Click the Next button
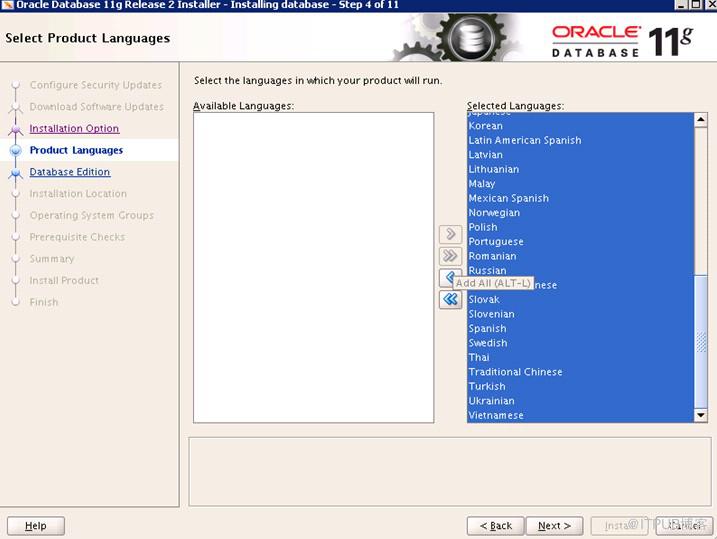717x539 pixels. click(554, 526)
